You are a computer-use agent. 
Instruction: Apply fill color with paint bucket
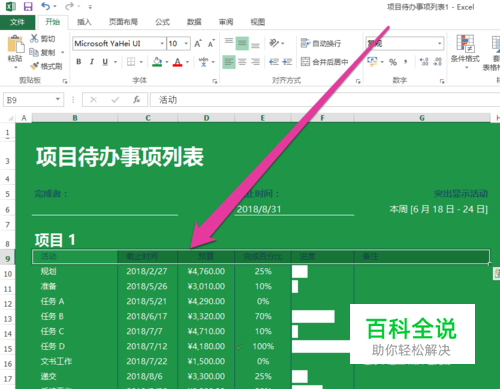click(157, 62)
